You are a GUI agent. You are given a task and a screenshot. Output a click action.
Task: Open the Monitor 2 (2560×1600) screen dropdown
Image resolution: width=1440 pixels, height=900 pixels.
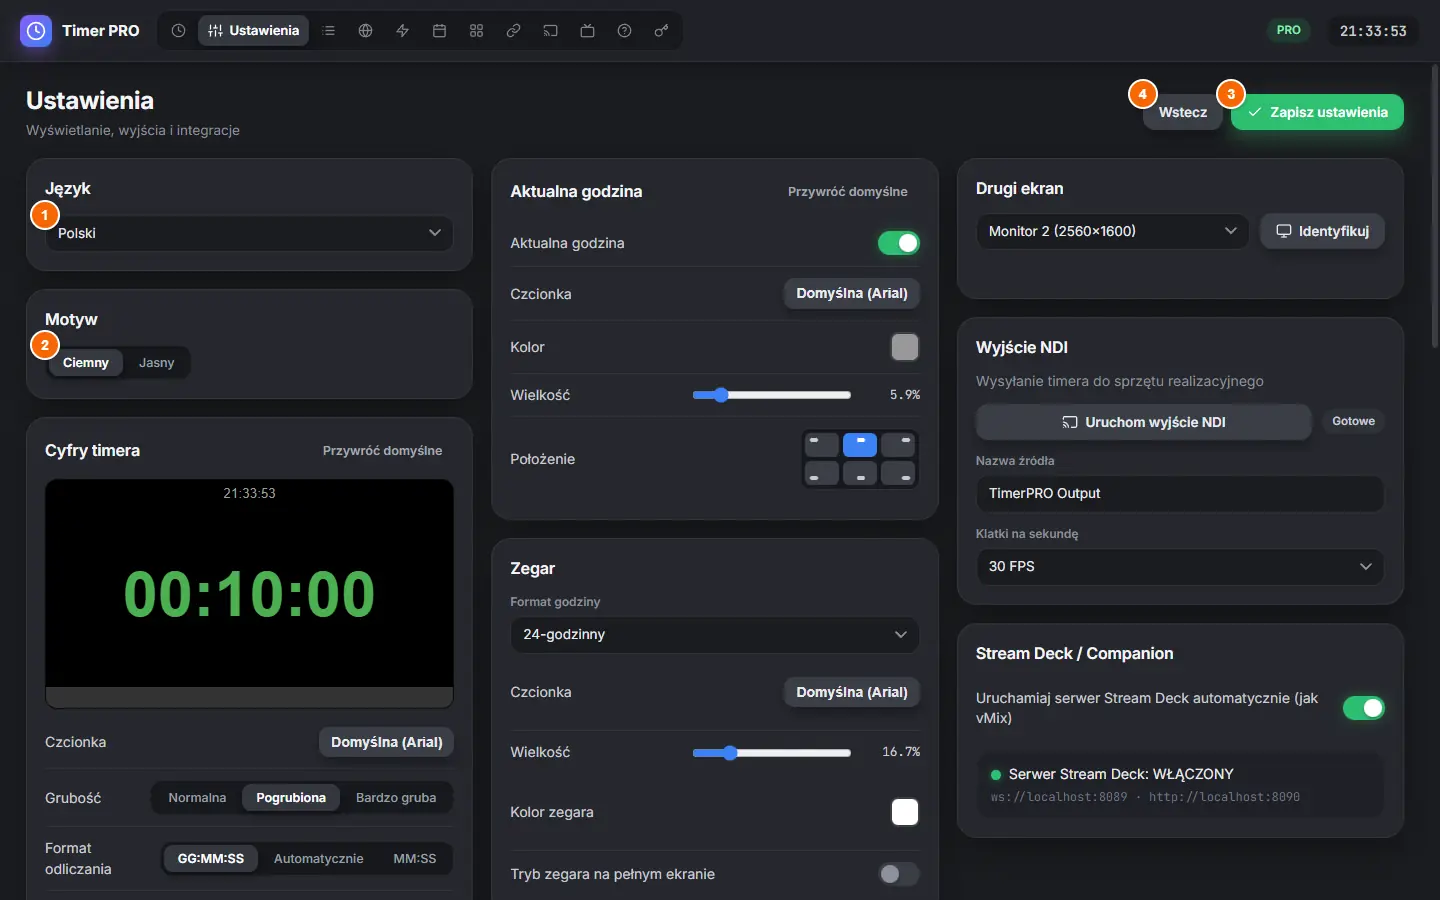[x=1113, y=231]
